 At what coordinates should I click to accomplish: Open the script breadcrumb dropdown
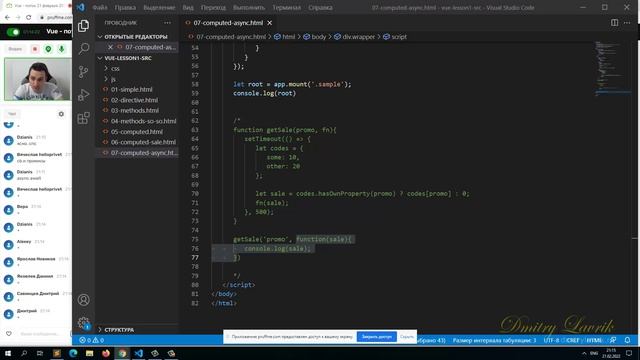point(395,37)
